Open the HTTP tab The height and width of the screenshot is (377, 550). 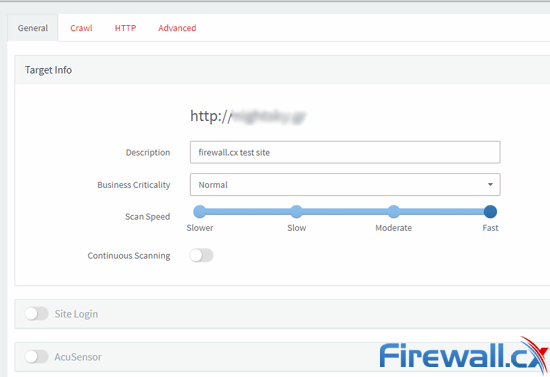[125, 28]
